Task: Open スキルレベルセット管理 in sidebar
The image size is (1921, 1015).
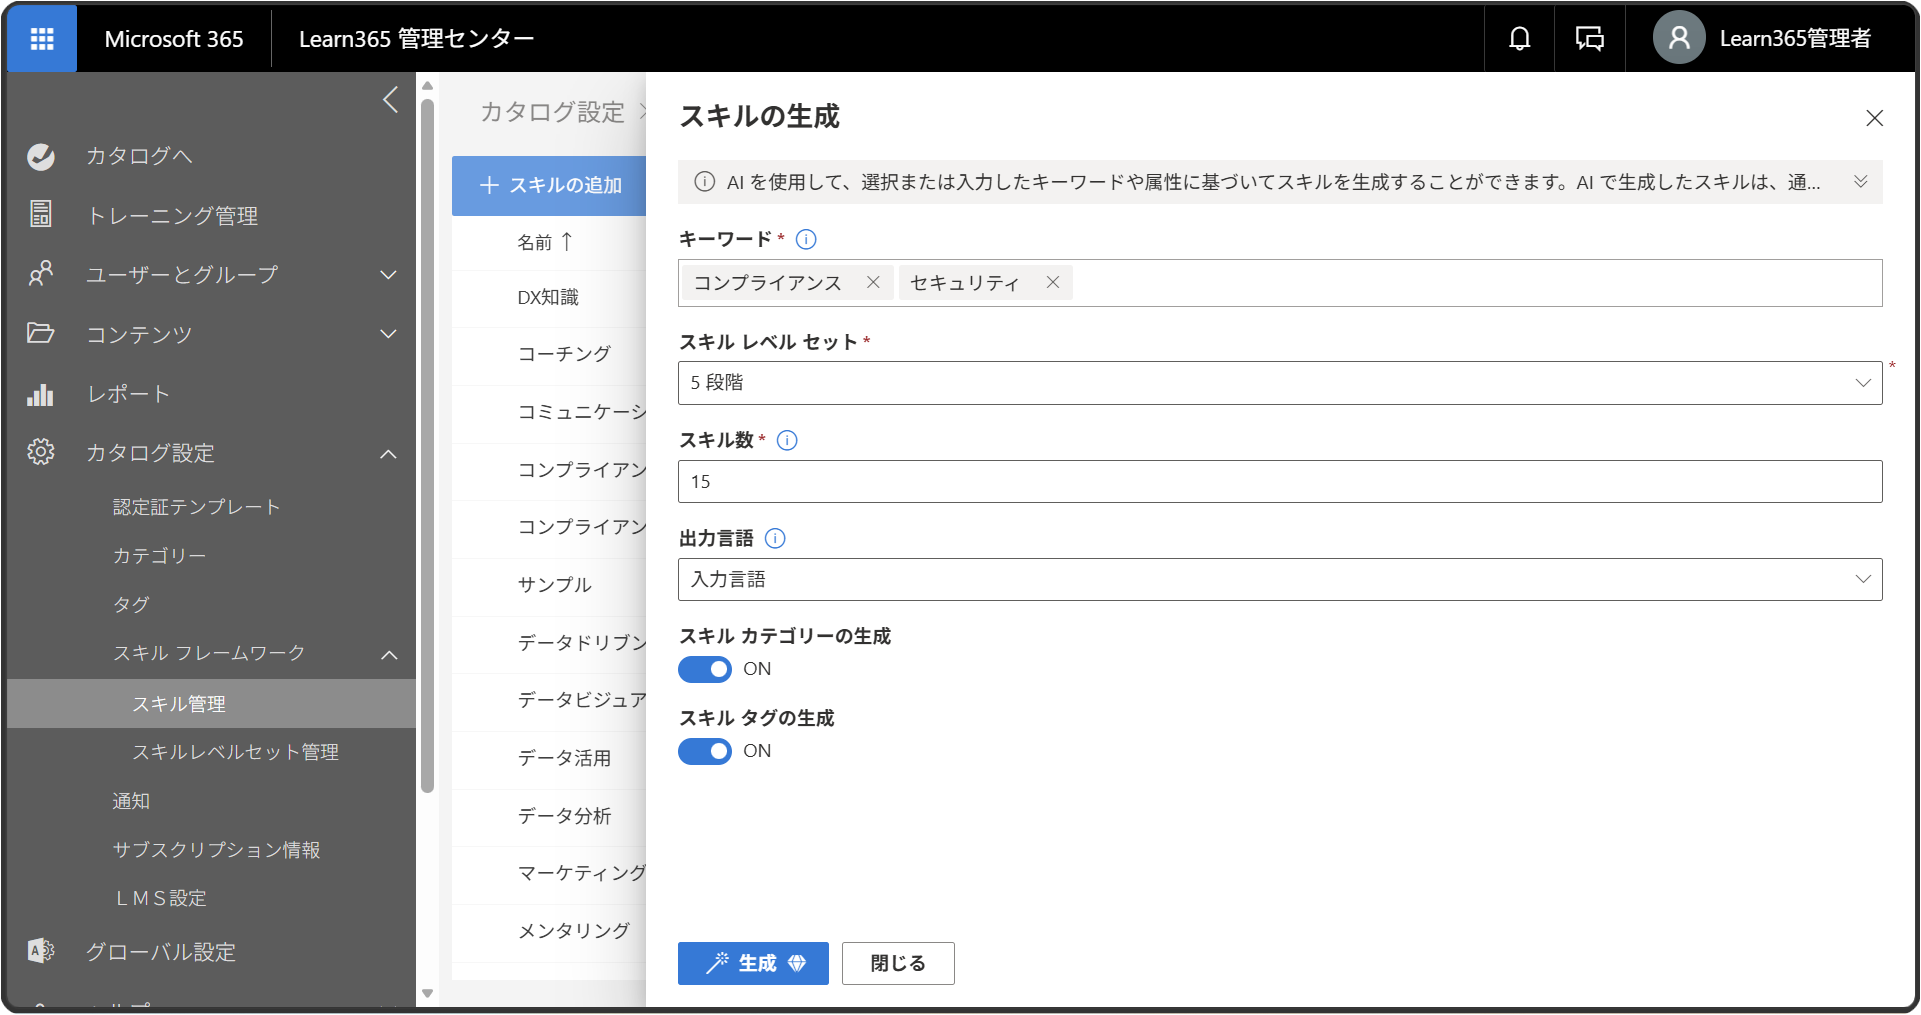Action: pos(236,752)
